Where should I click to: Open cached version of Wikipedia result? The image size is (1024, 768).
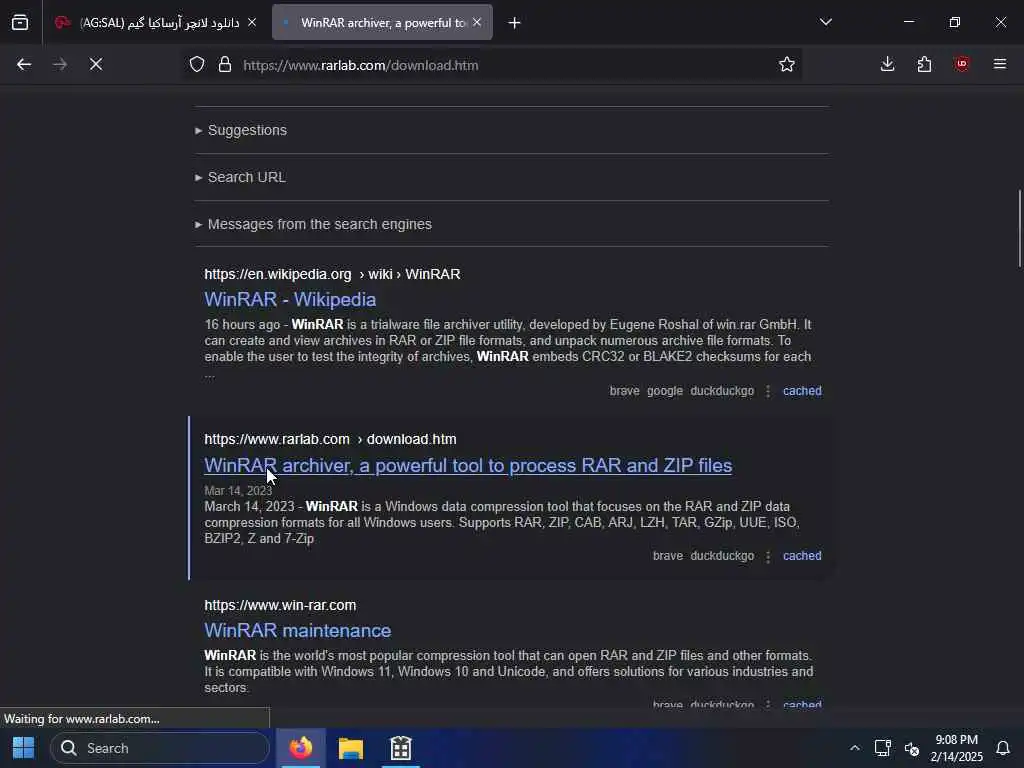[802, 391]
